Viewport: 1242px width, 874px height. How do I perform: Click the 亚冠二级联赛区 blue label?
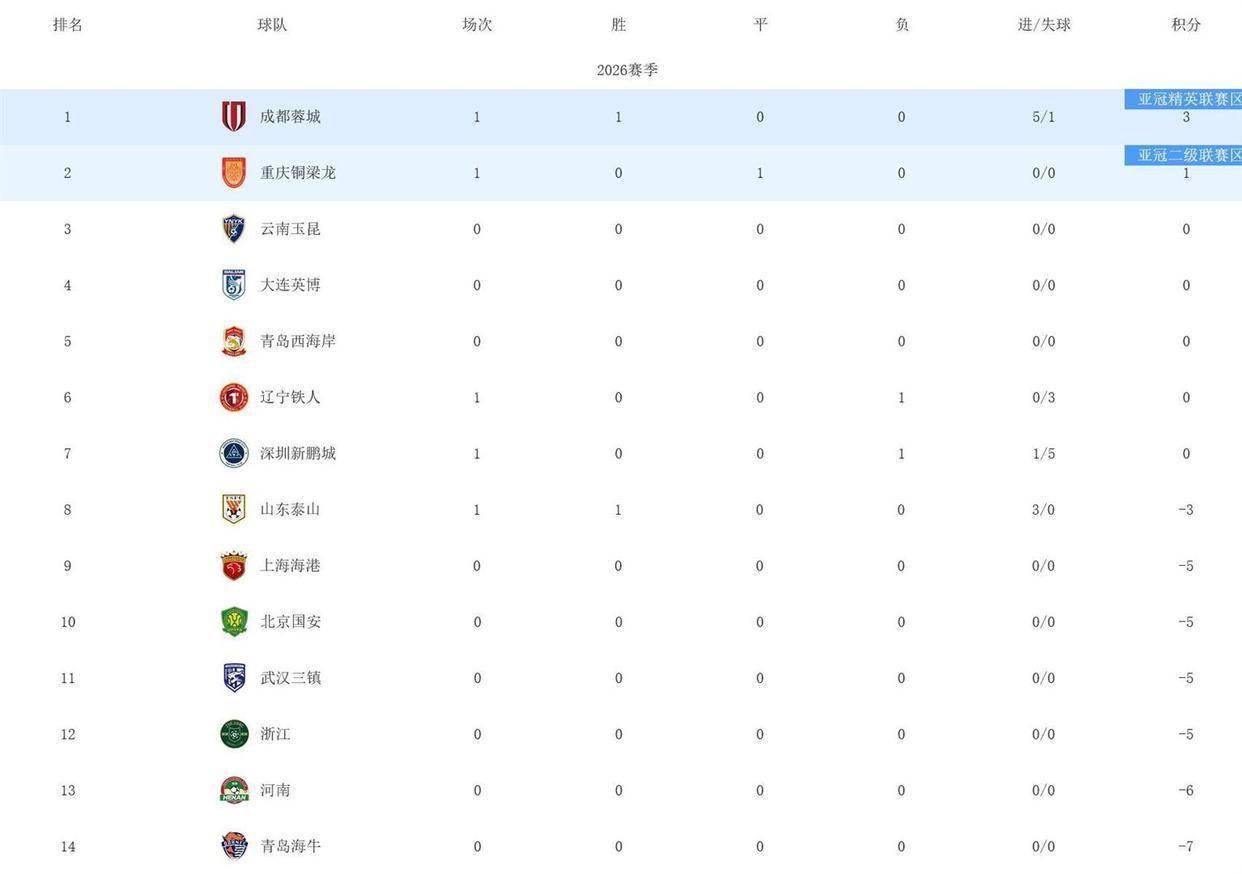[x=1184, y=155]
